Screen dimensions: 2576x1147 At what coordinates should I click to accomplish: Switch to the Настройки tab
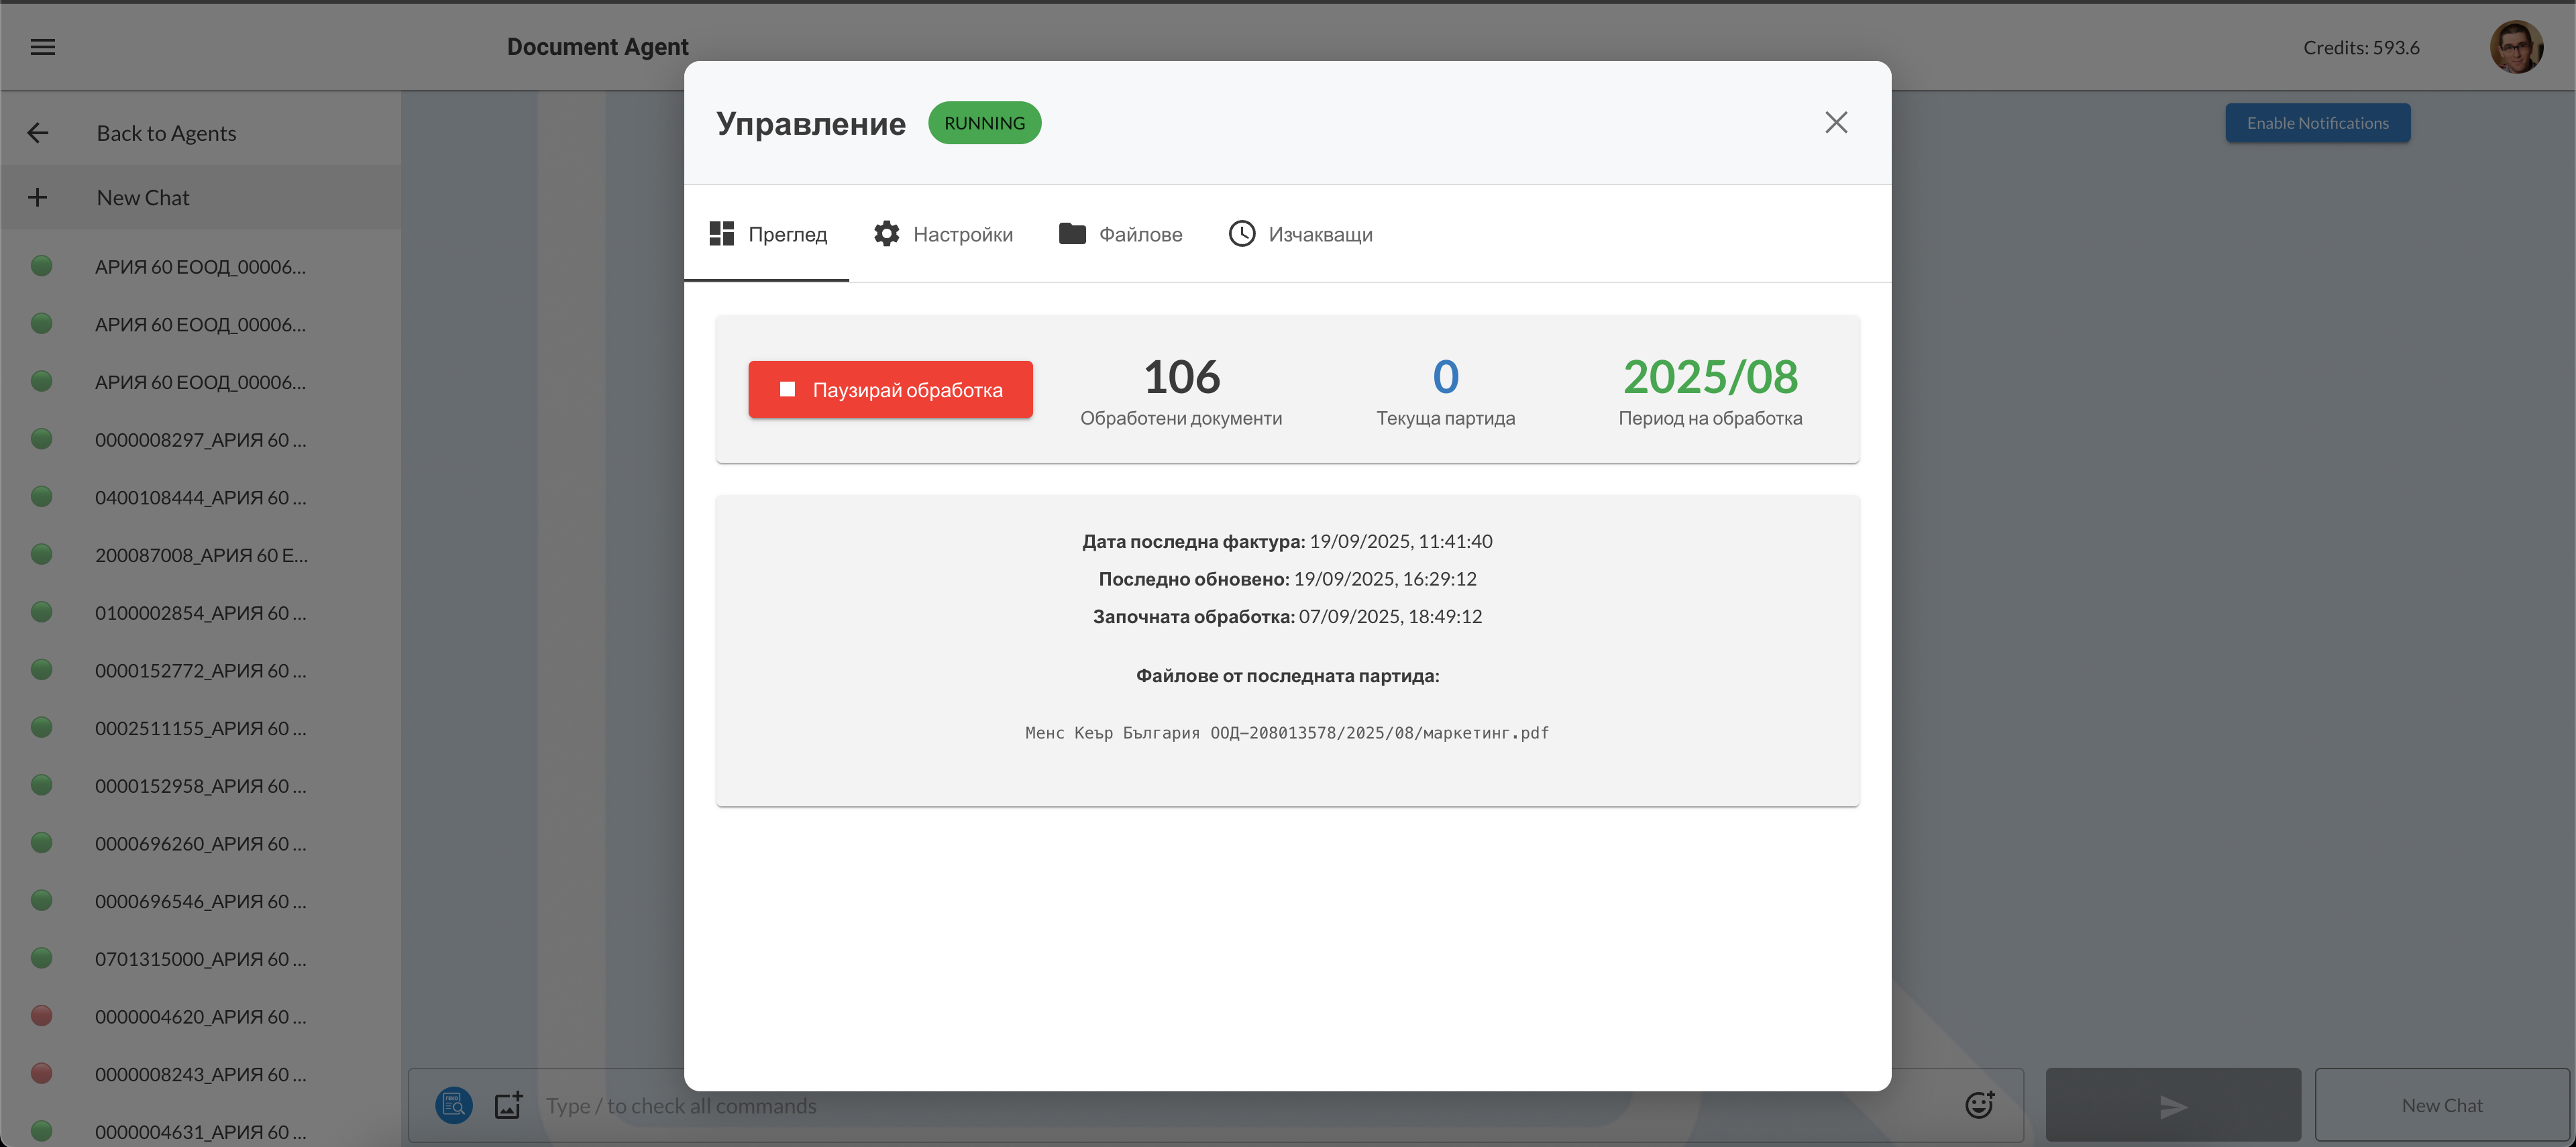943,234
